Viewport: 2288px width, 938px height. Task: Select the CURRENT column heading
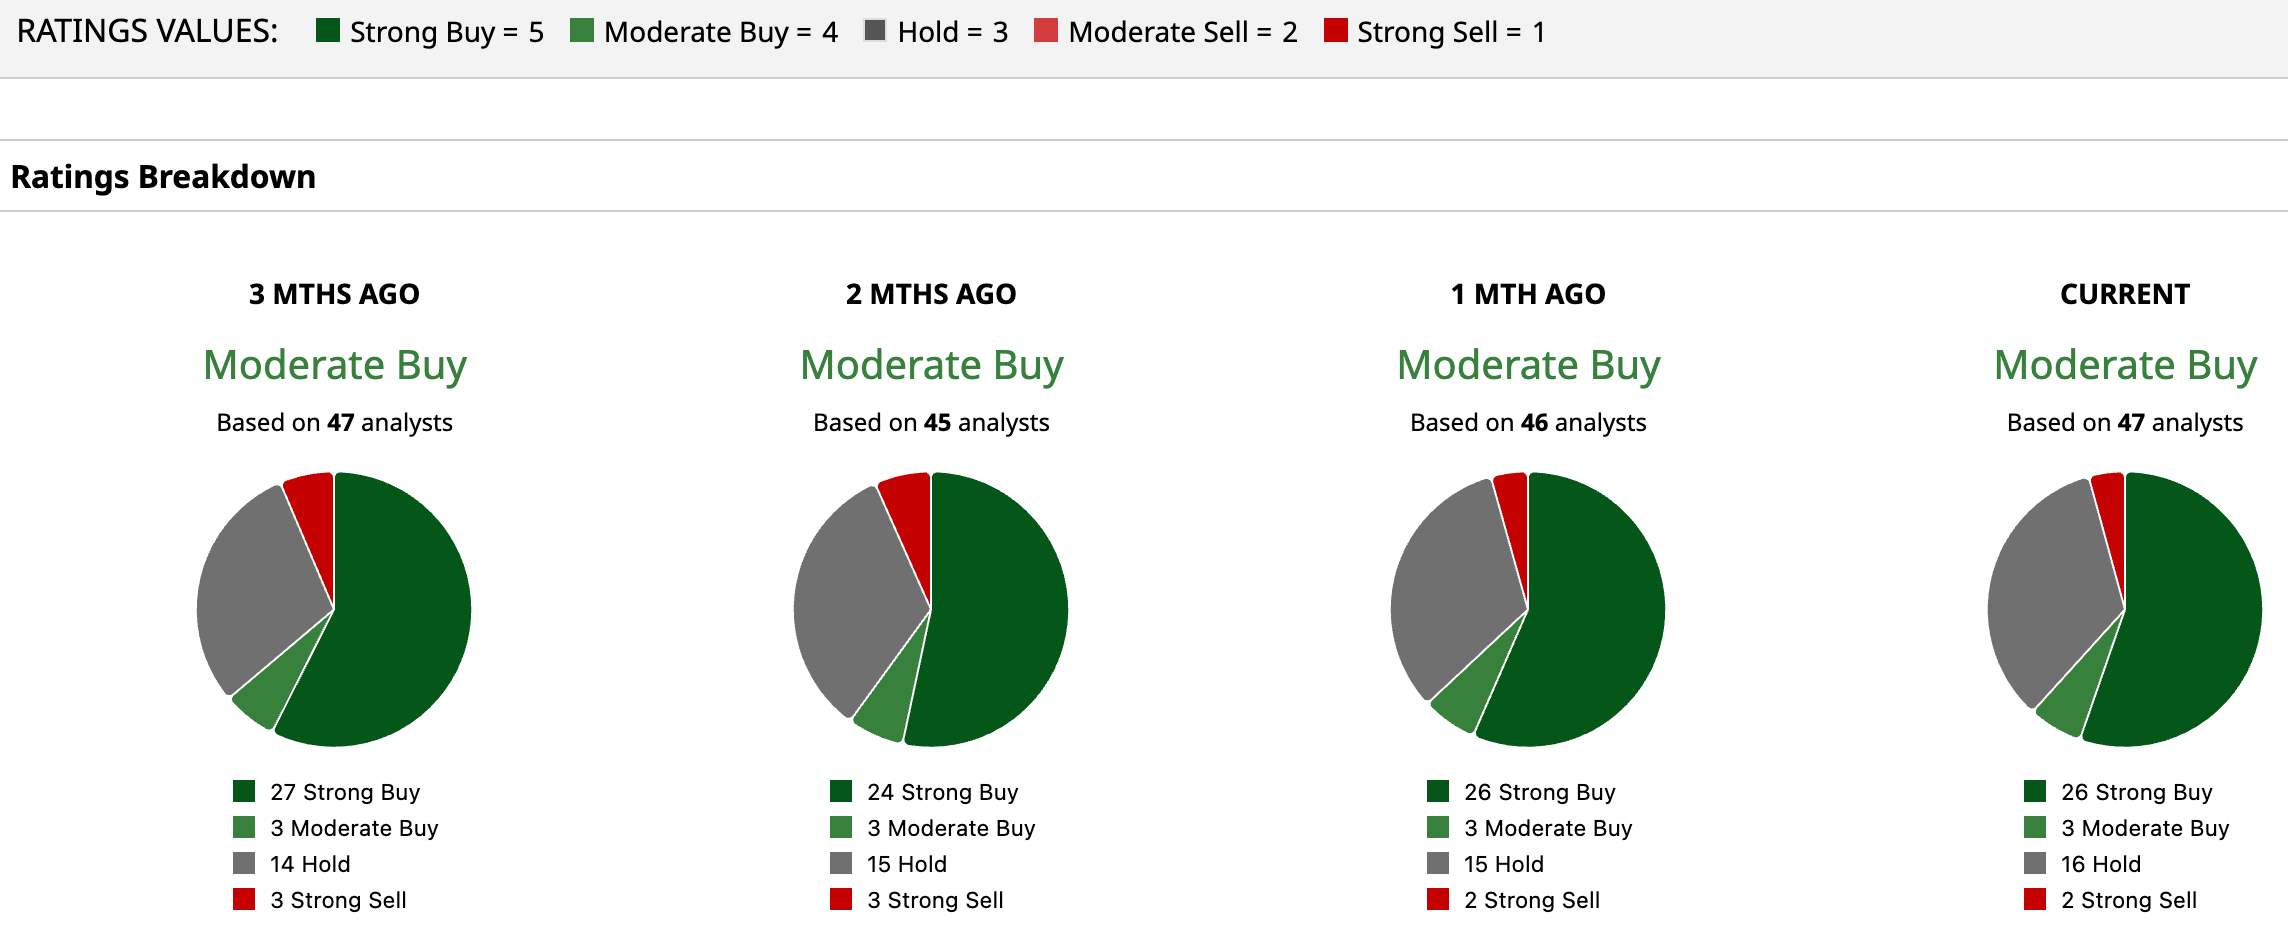(x=2124, y=294)
